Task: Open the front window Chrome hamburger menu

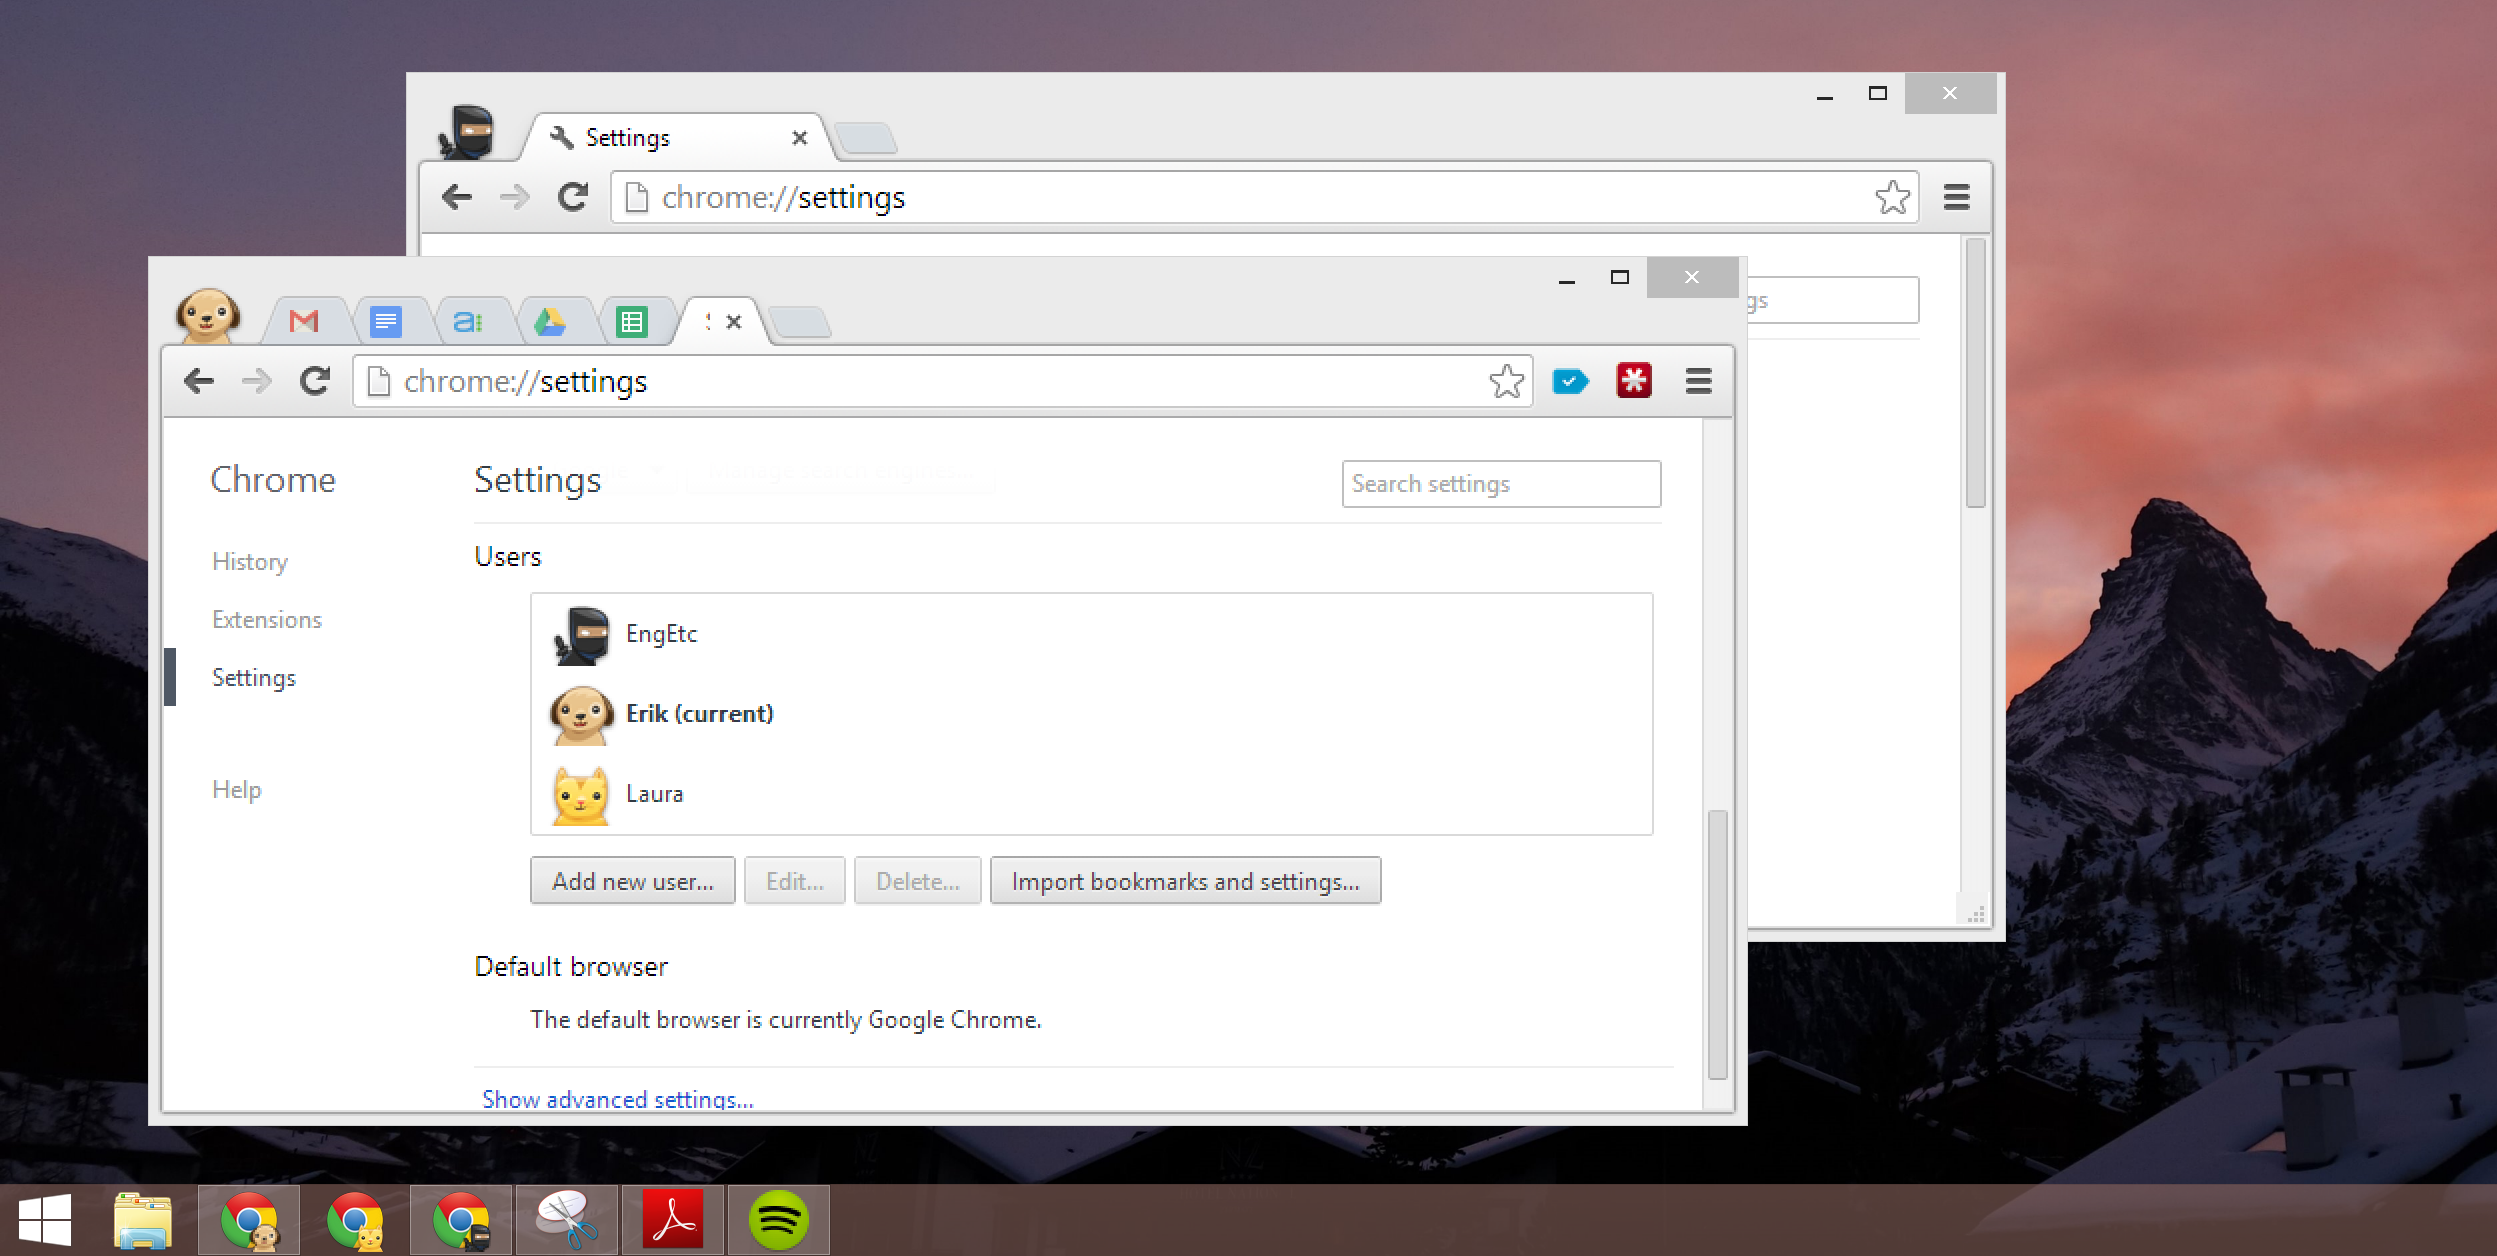Action: pyautogui.click(x=1699, y=382)
